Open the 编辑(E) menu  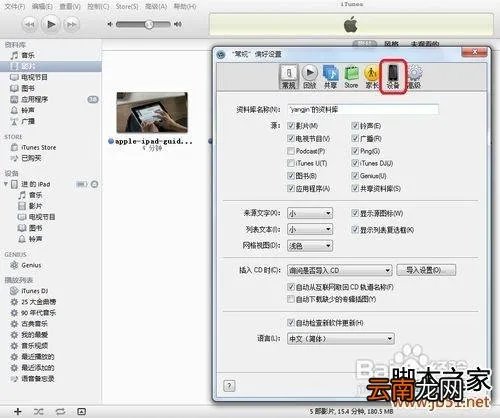point(42,6)
